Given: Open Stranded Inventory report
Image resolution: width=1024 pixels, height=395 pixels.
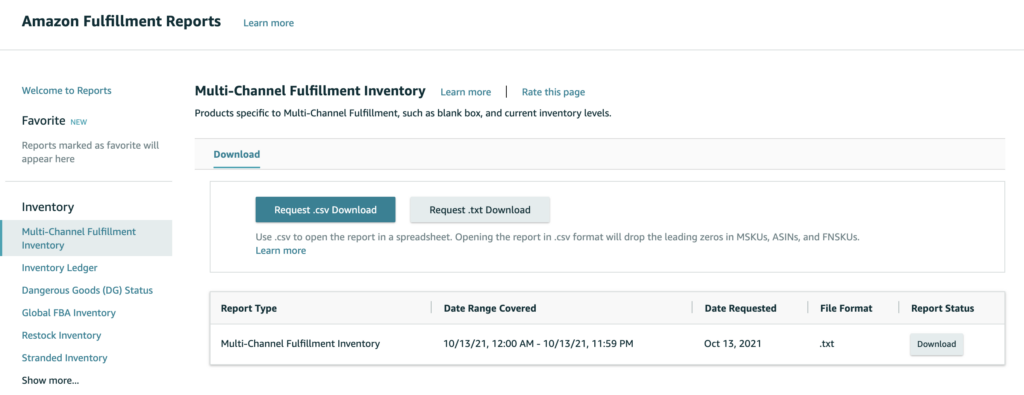Looking at the screenshot, I should 65,358.
